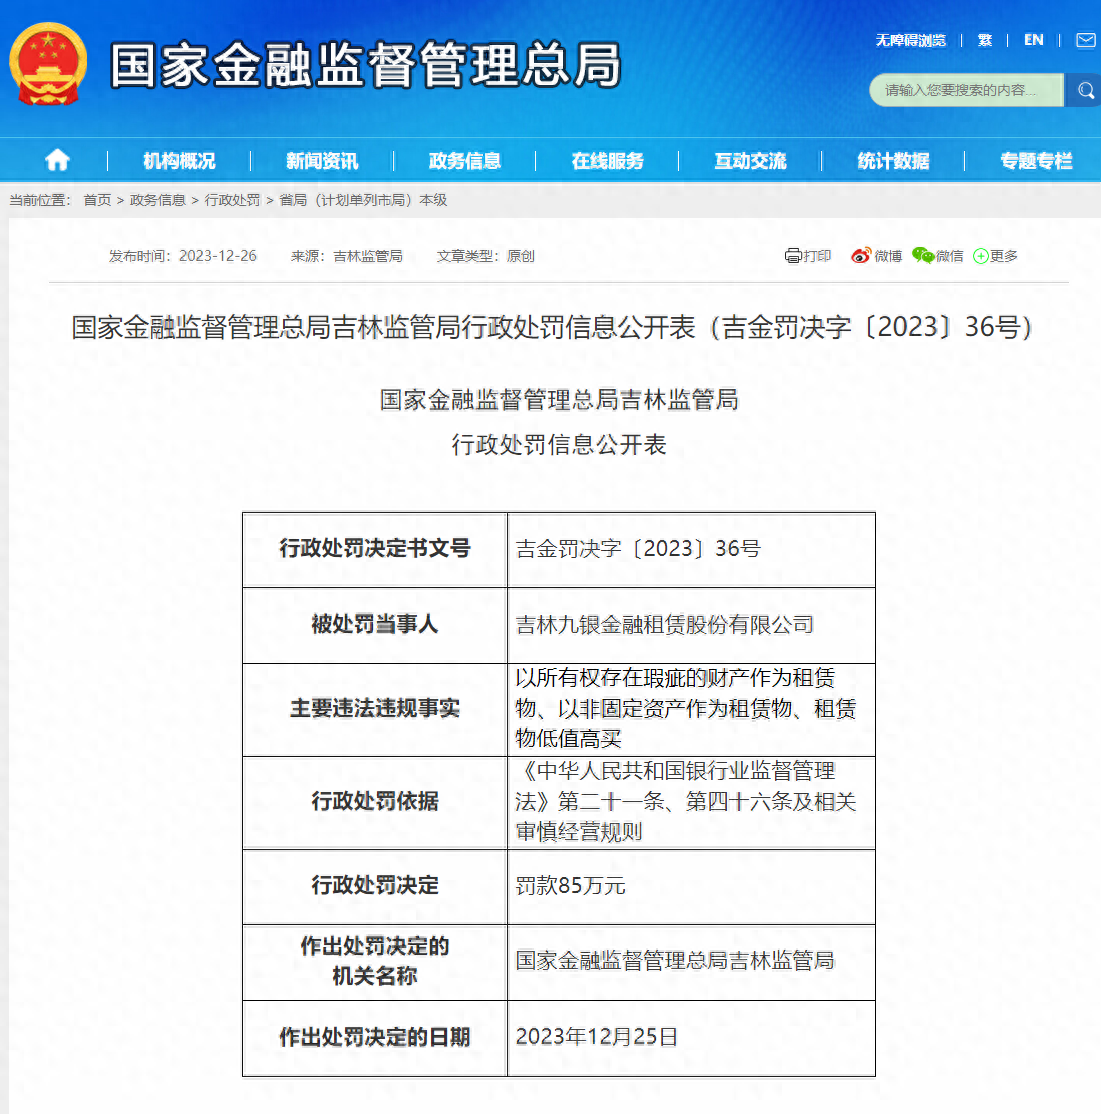This screenshot has height=1114, width=1101.
Task: Click the printer icon to print
Action: [x=793, y=256]
